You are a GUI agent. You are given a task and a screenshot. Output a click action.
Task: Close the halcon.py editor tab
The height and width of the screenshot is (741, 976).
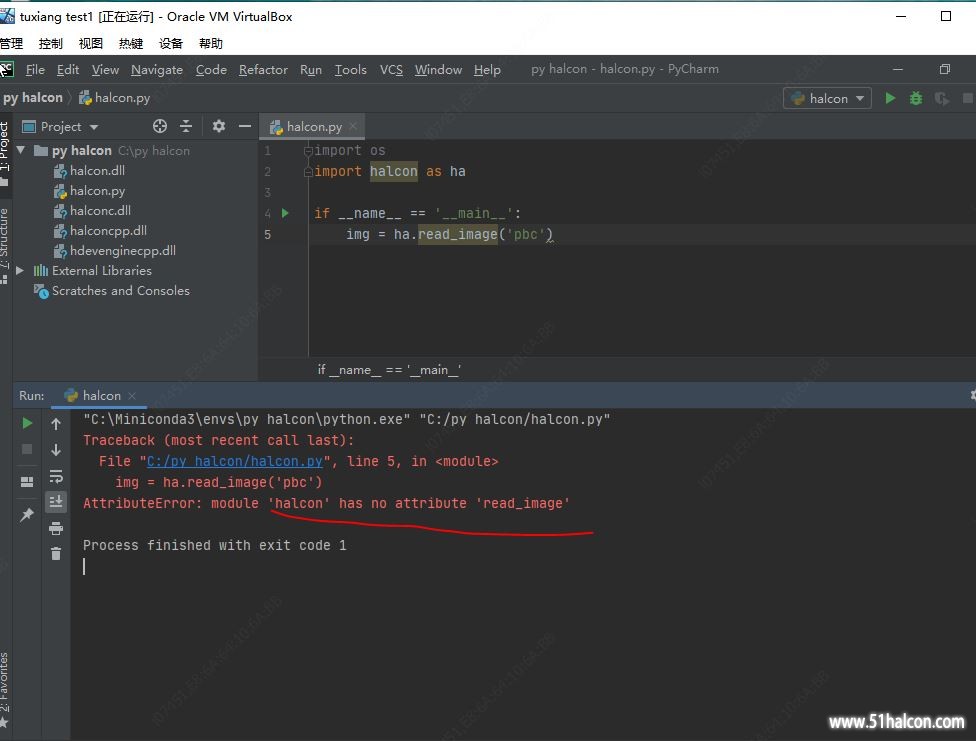[x=353, y=126]
